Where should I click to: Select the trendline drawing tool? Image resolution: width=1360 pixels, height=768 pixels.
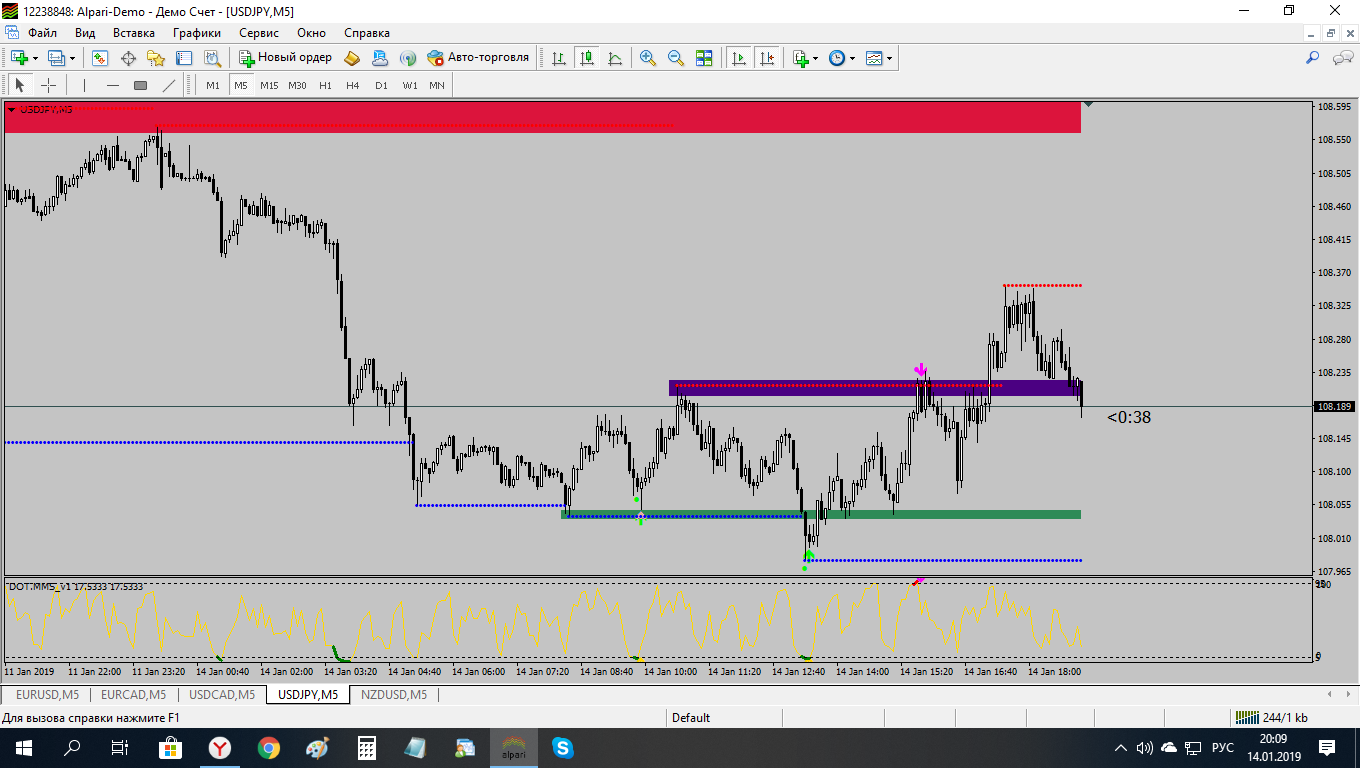(x=169, y=85)
